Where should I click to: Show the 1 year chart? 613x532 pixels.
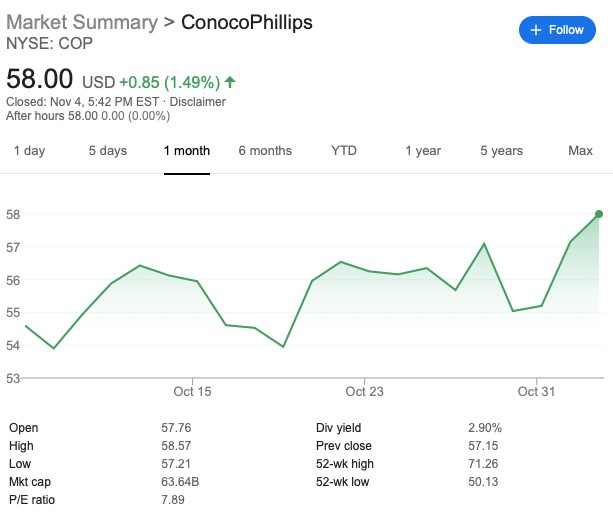click(x=423, y=151)
